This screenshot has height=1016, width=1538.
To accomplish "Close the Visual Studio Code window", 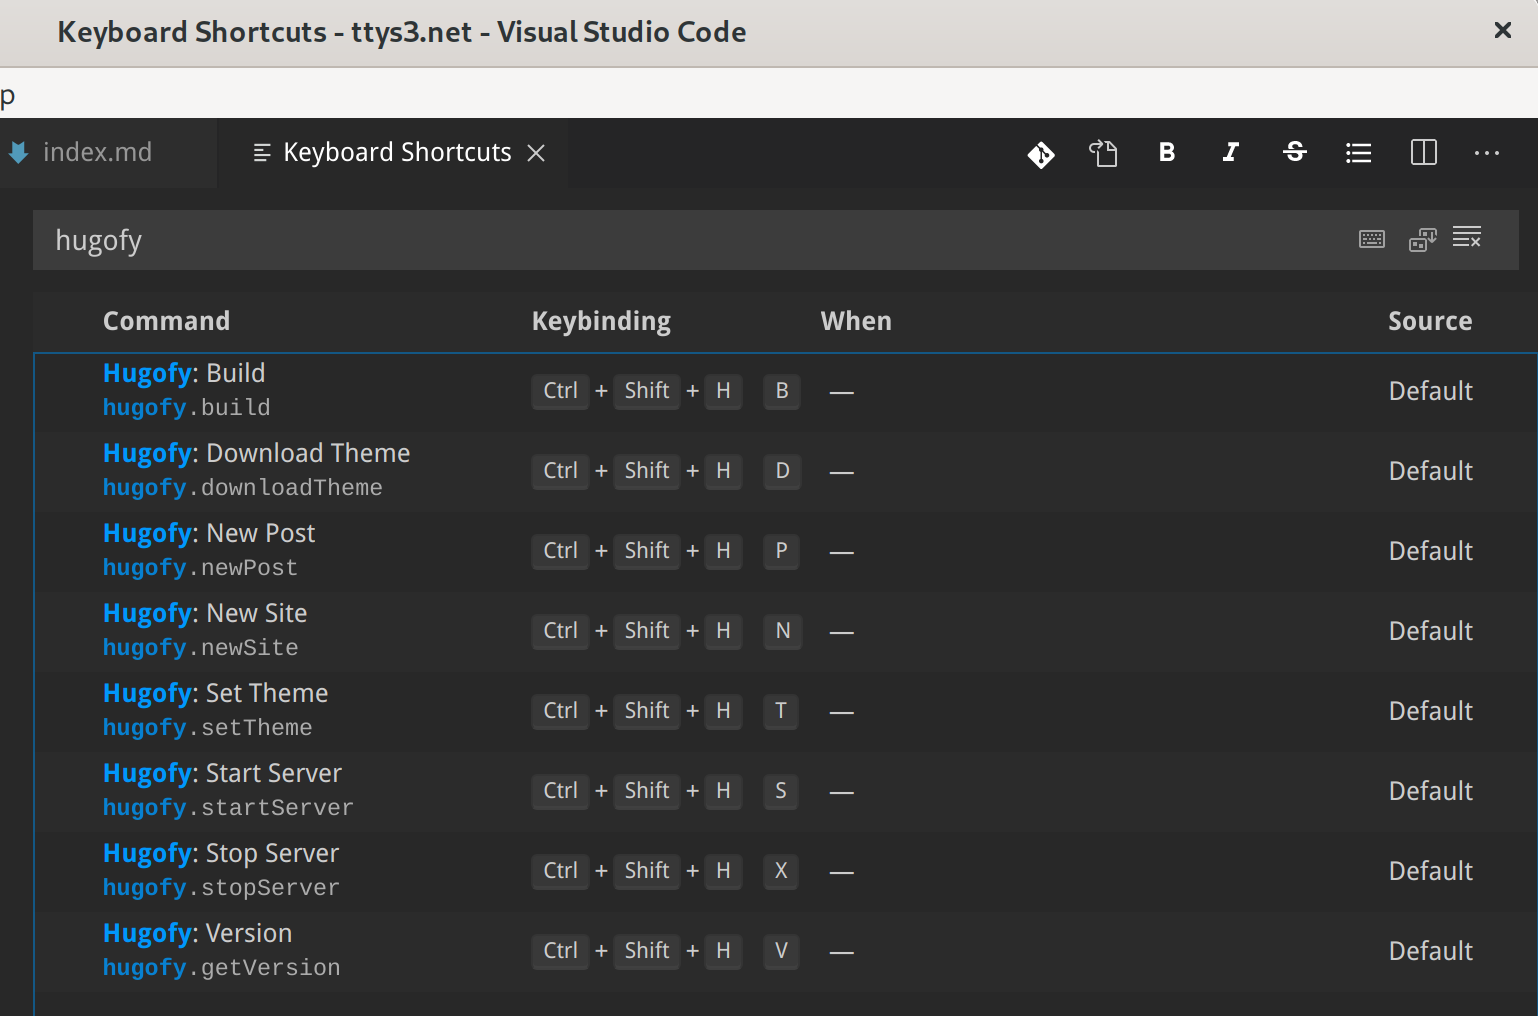I will (1502, 31).
